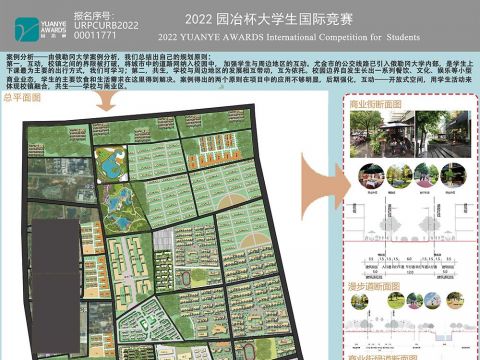Click the blue lake area on the master plan

(112, 165)
